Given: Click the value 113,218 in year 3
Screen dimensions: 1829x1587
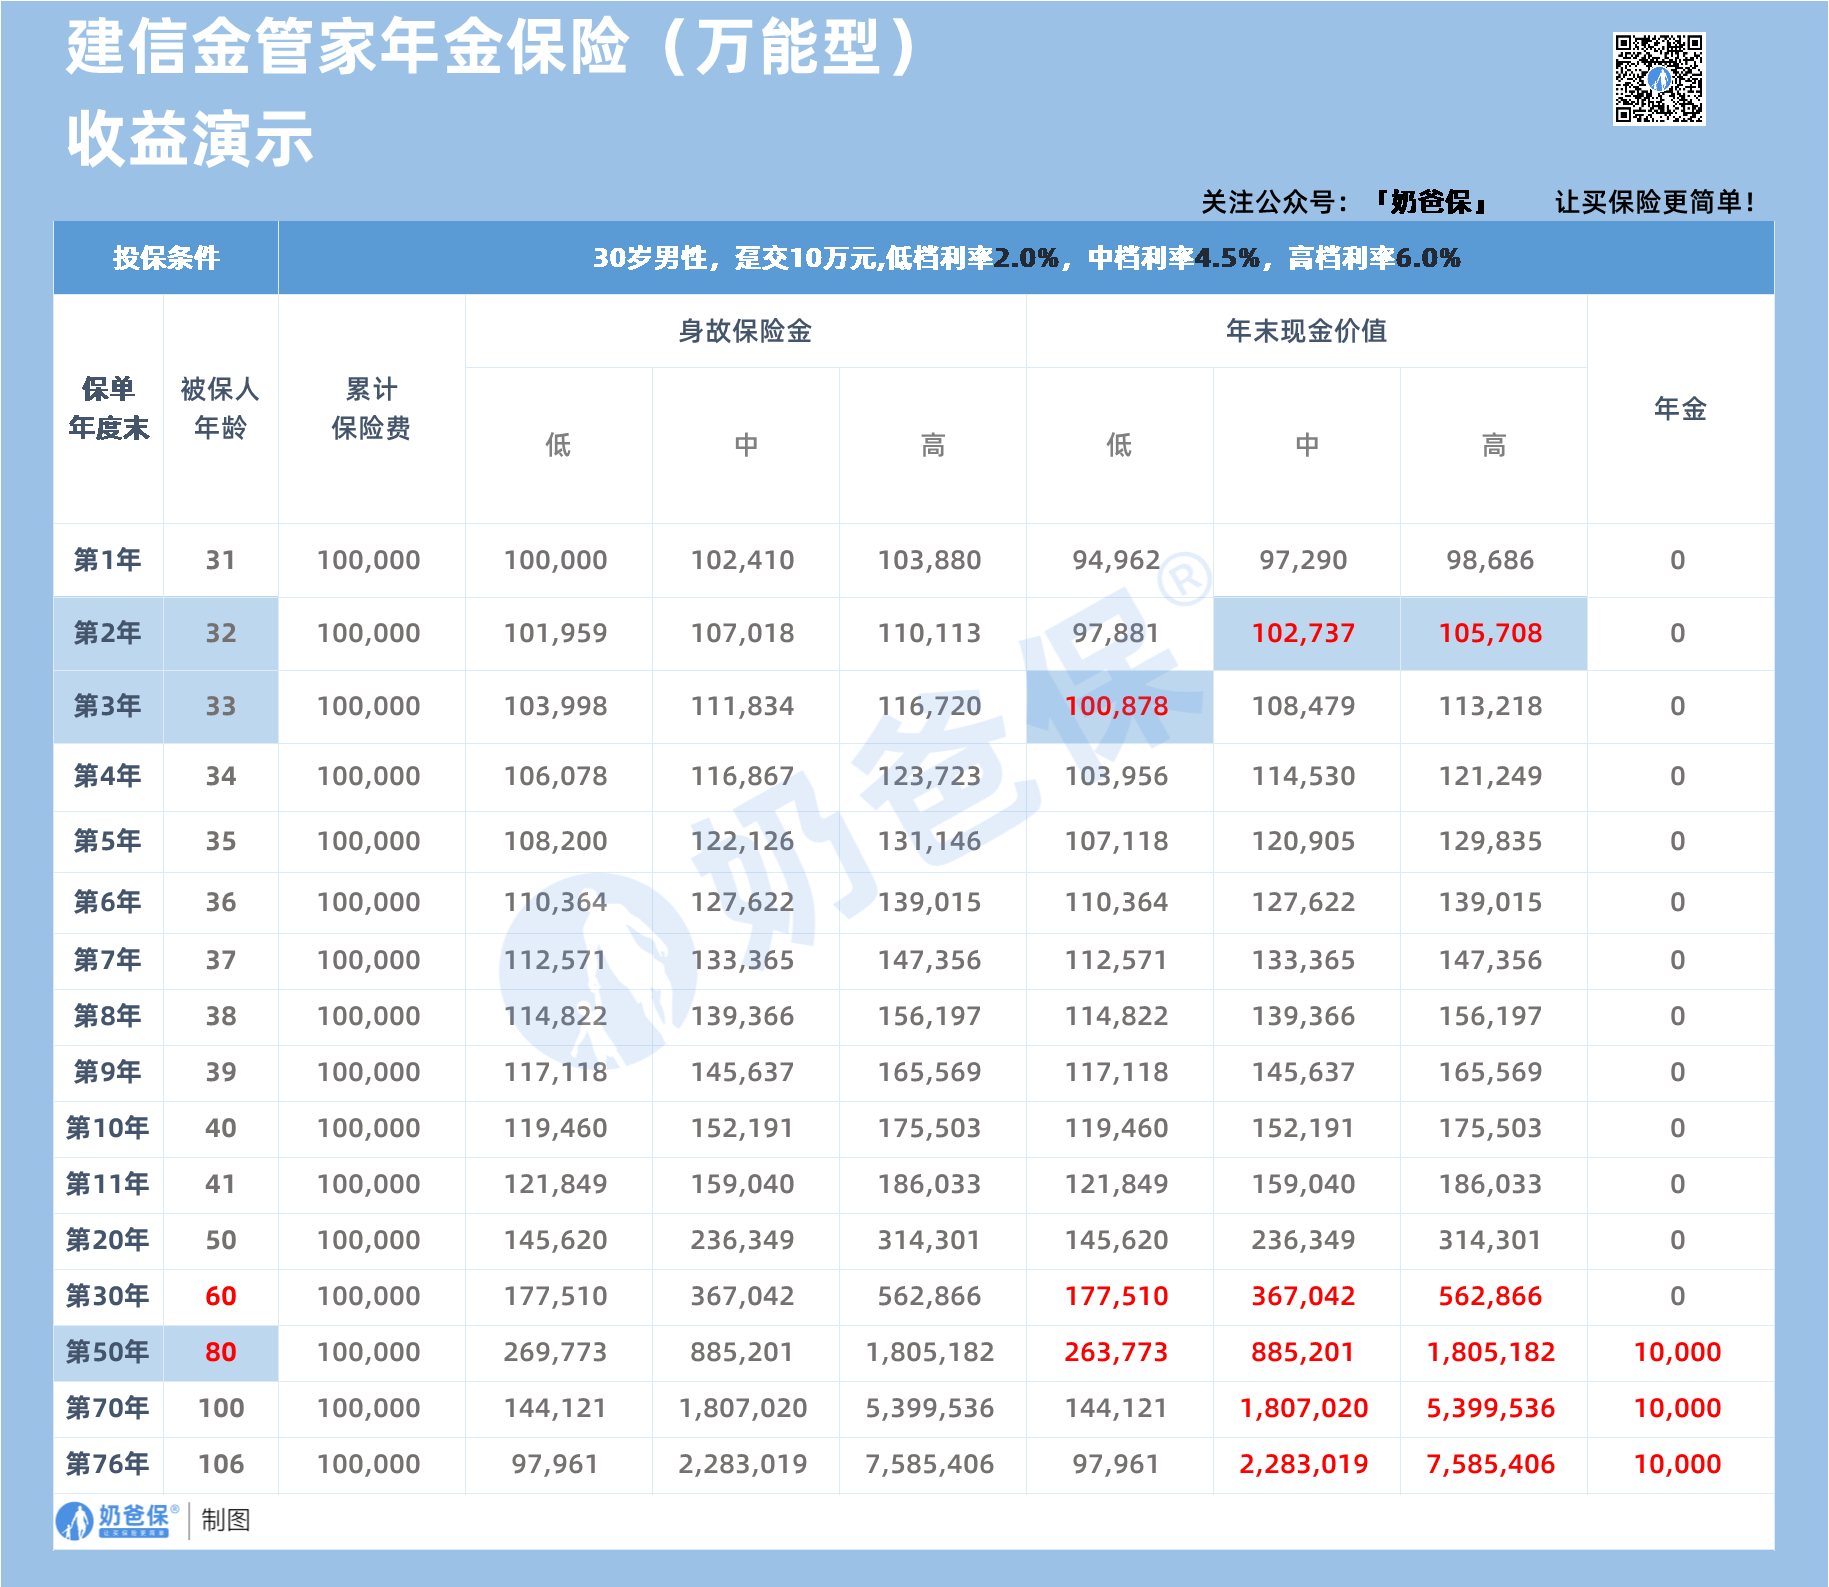Looking at the screenshot, I should click(1490, 706).
